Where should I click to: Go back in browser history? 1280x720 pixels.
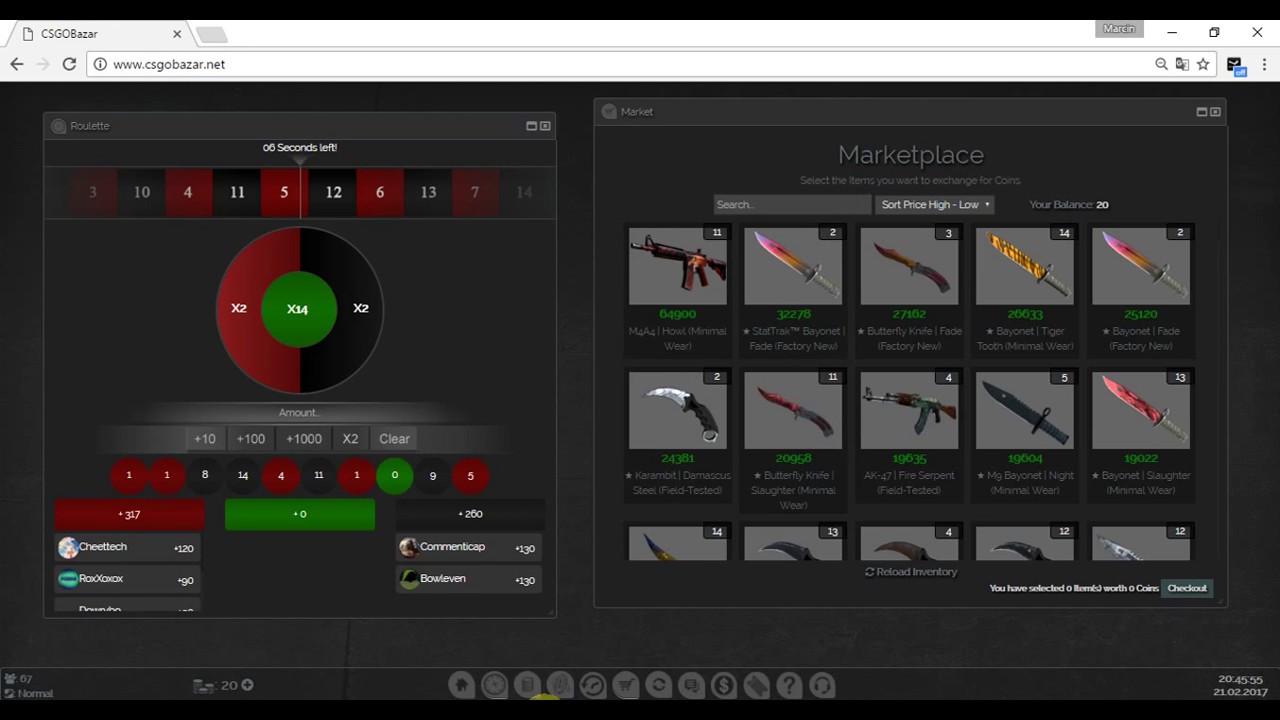(x=17, y=64)
